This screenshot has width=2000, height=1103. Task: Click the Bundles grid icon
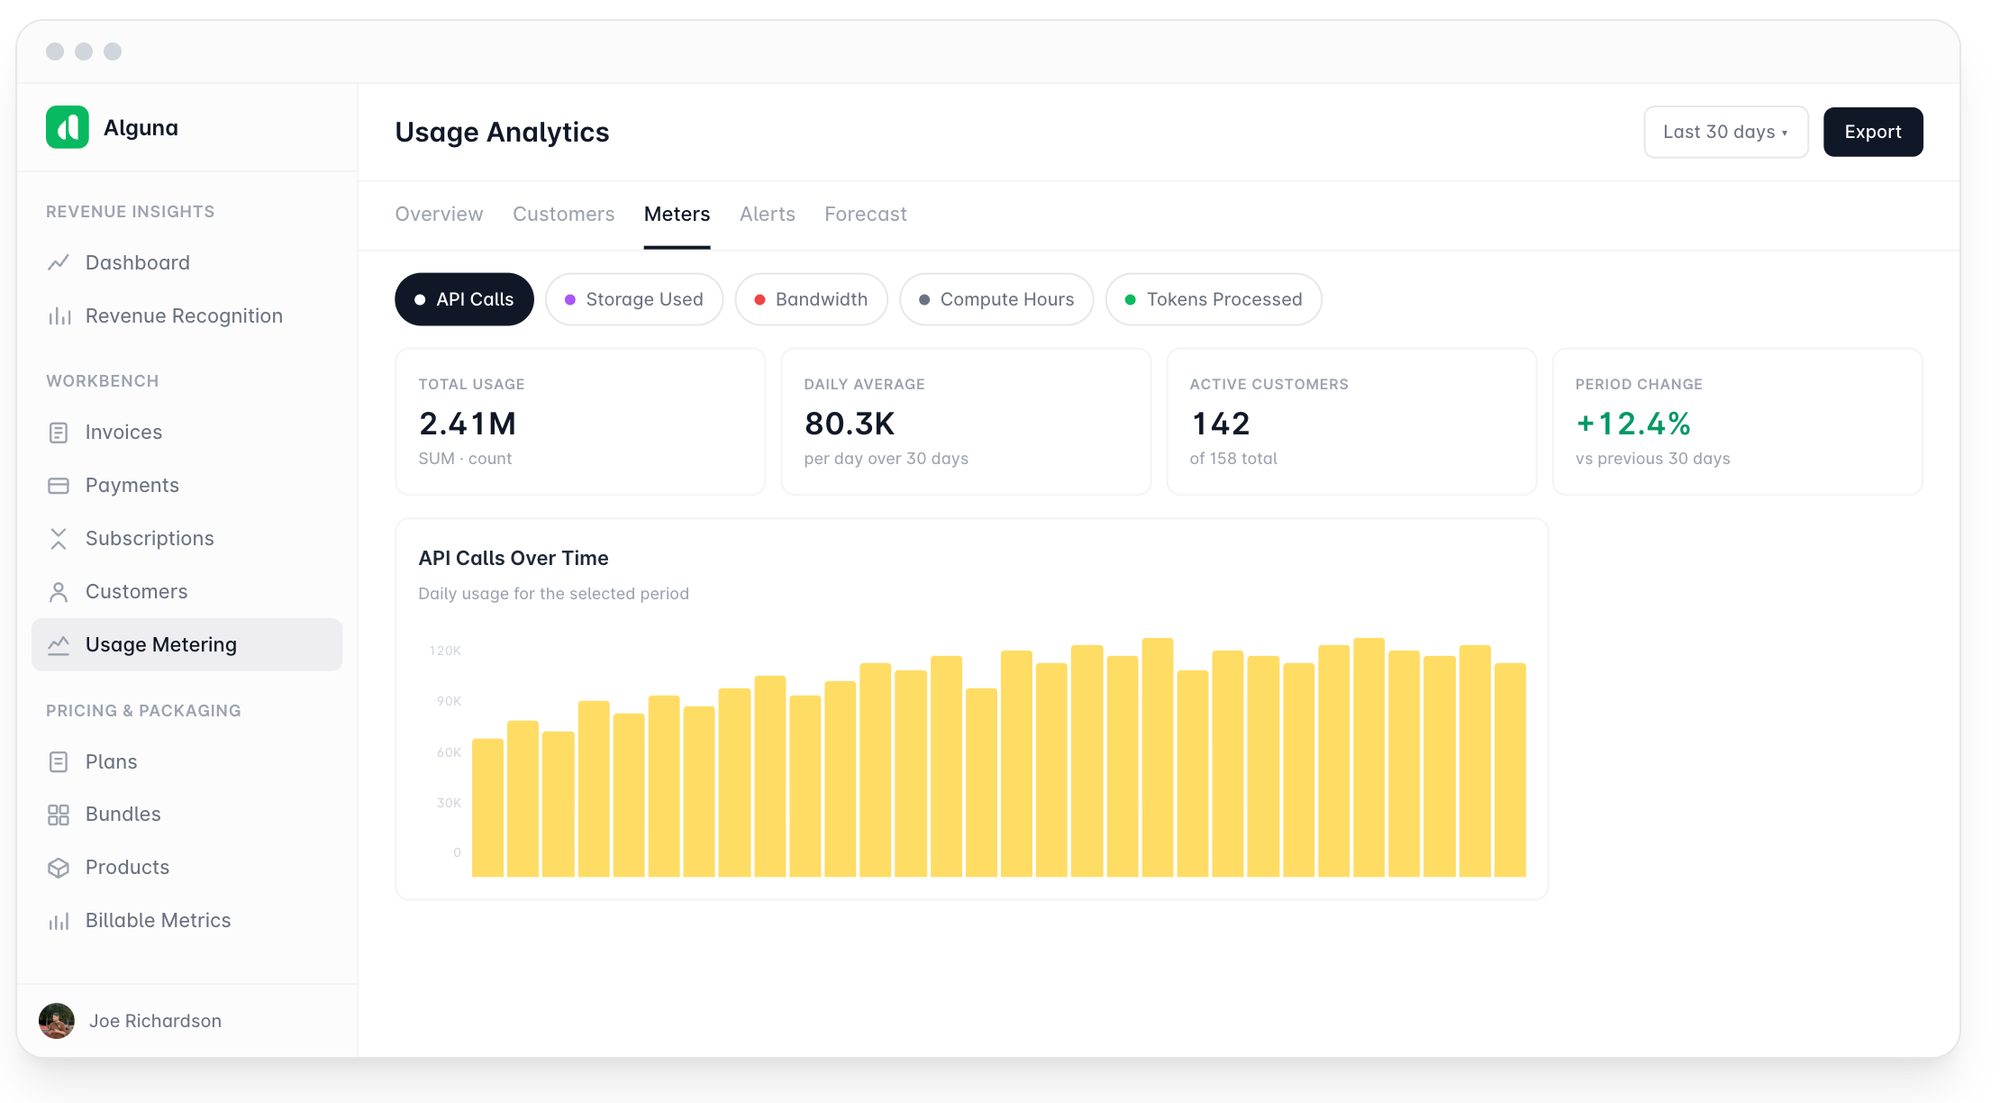click(58, 814)
